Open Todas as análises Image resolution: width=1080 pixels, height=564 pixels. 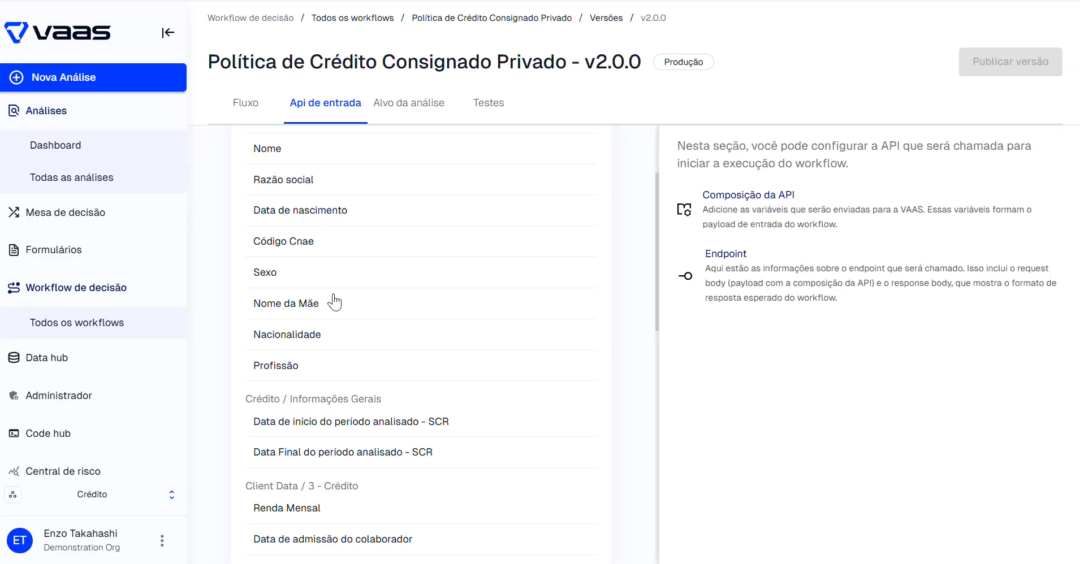tap(72, 177)
